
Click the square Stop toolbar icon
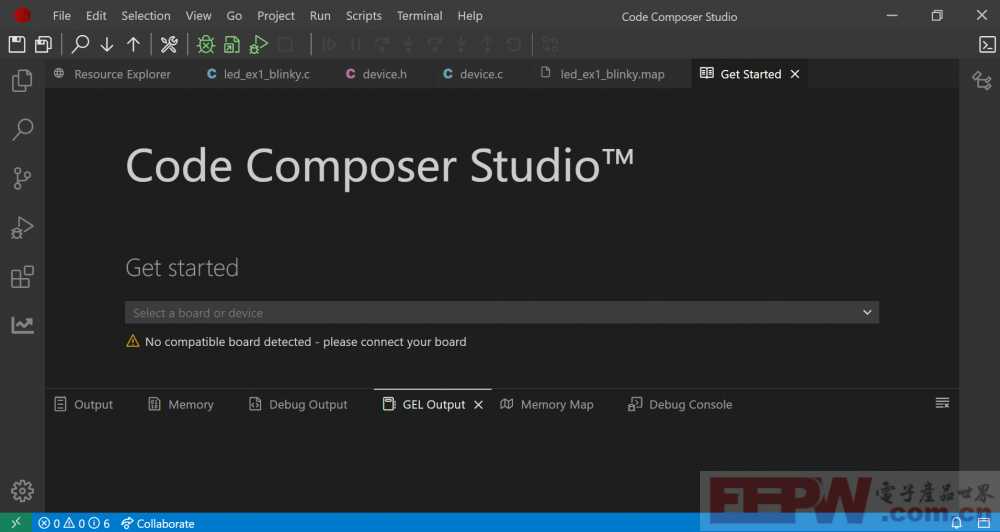click(x=285, y=44)
